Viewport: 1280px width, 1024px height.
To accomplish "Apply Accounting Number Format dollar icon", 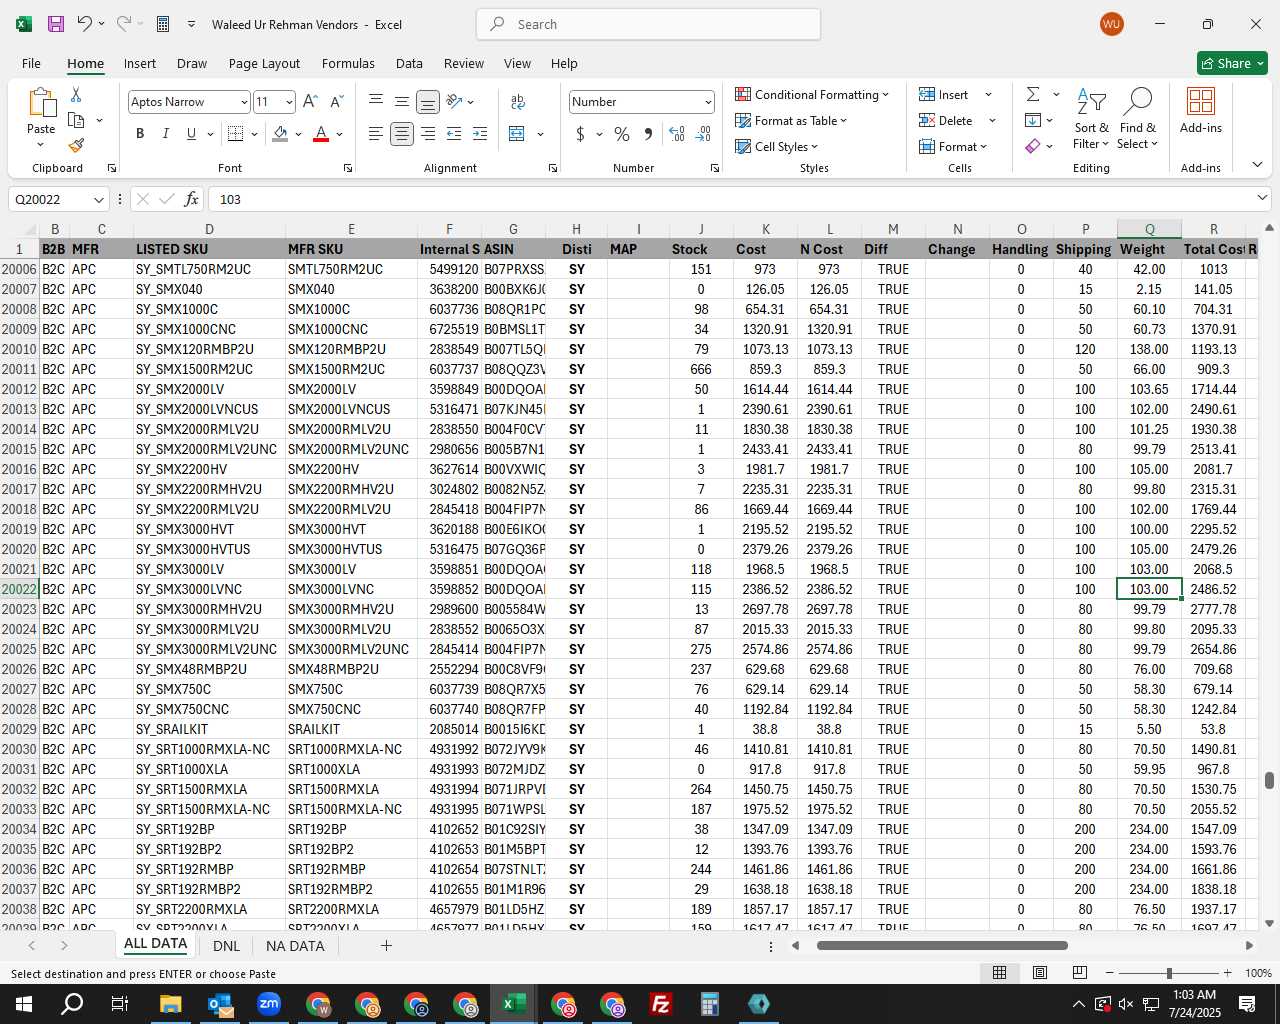I will coord(580,134).
